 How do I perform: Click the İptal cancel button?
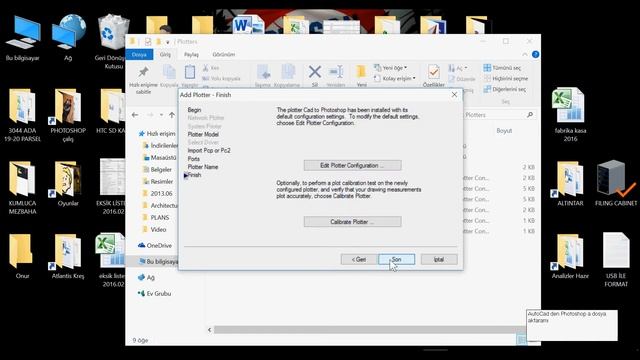pos(439,259)
